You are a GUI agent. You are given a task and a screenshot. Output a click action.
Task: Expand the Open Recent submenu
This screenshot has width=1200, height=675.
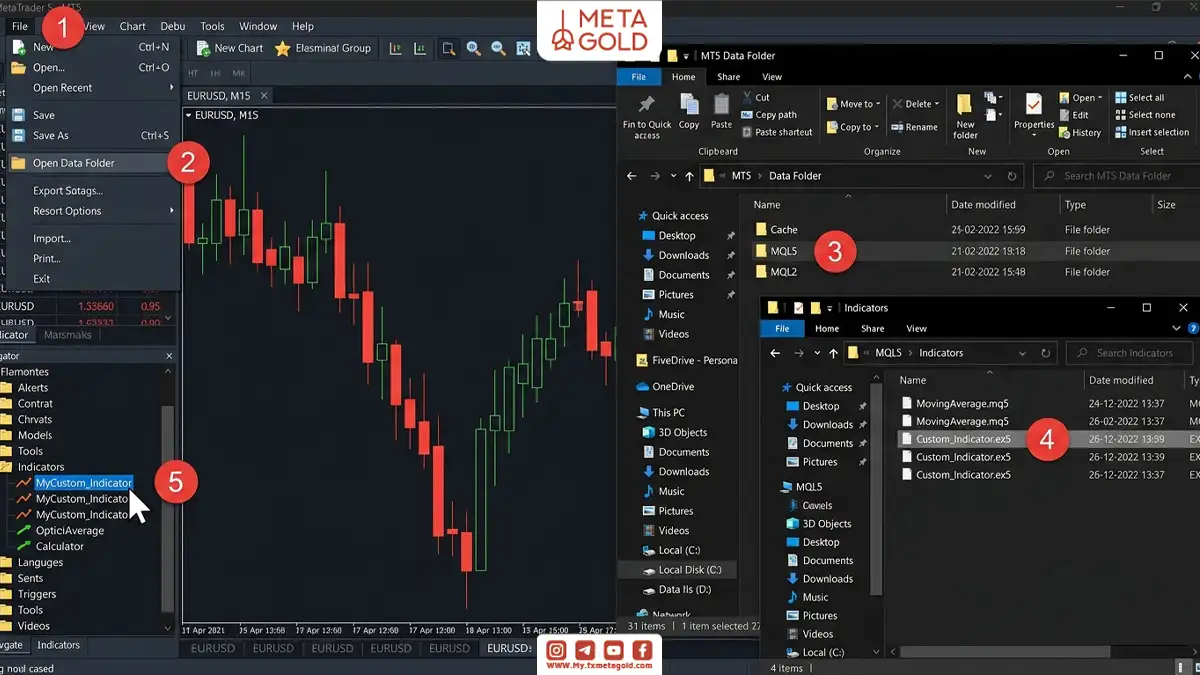pos(172,88)
